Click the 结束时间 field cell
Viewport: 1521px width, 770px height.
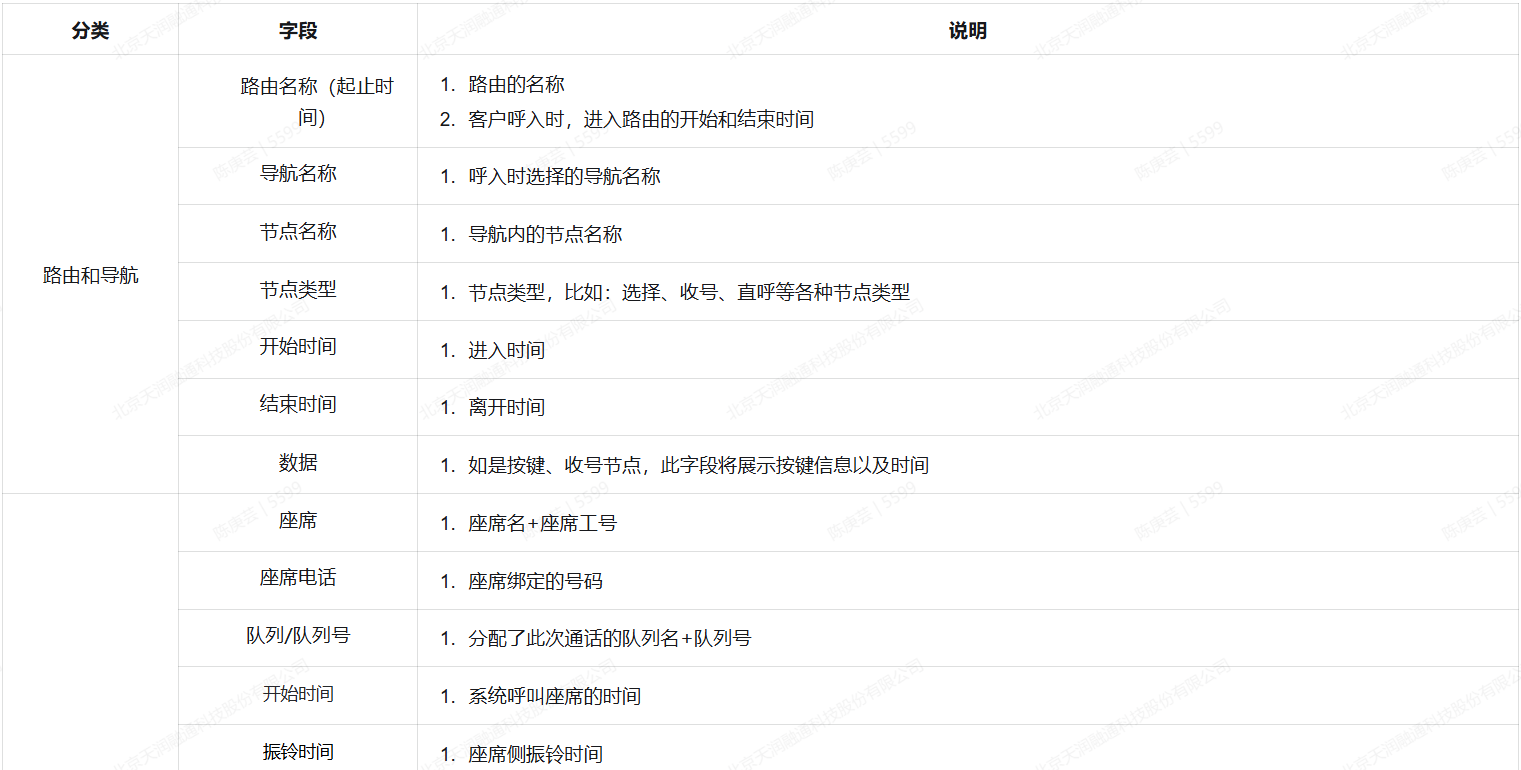click(298, 405)
